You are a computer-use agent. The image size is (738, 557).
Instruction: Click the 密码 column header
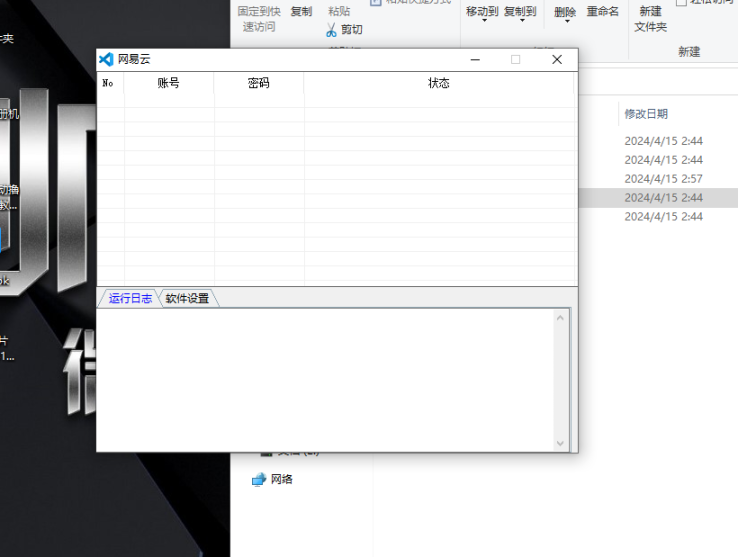pos(258,83)
